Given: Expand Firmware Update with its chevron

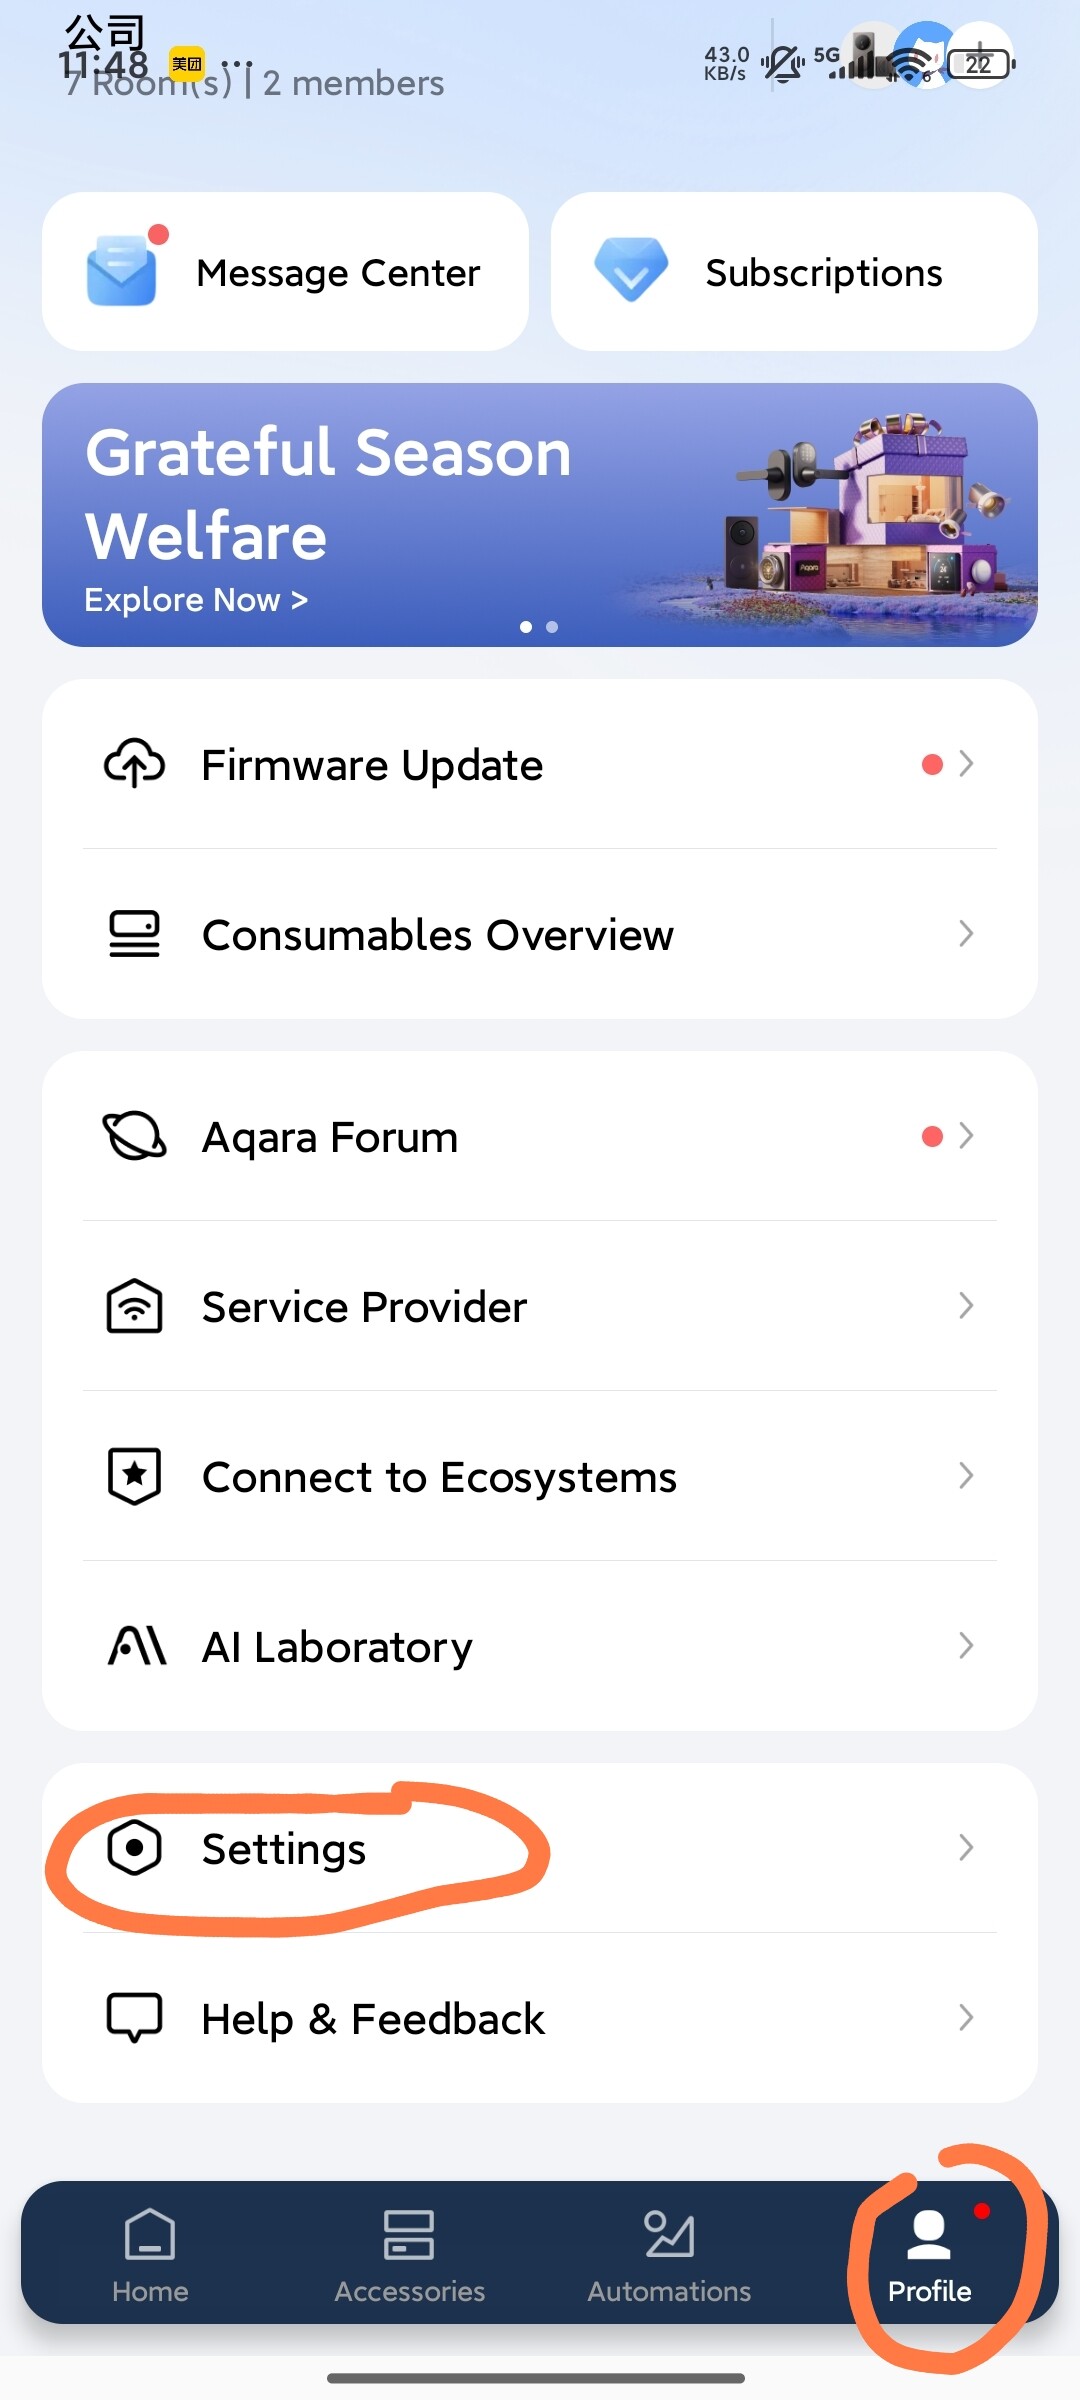Looking at the screenshot, I should click(966, 764).
